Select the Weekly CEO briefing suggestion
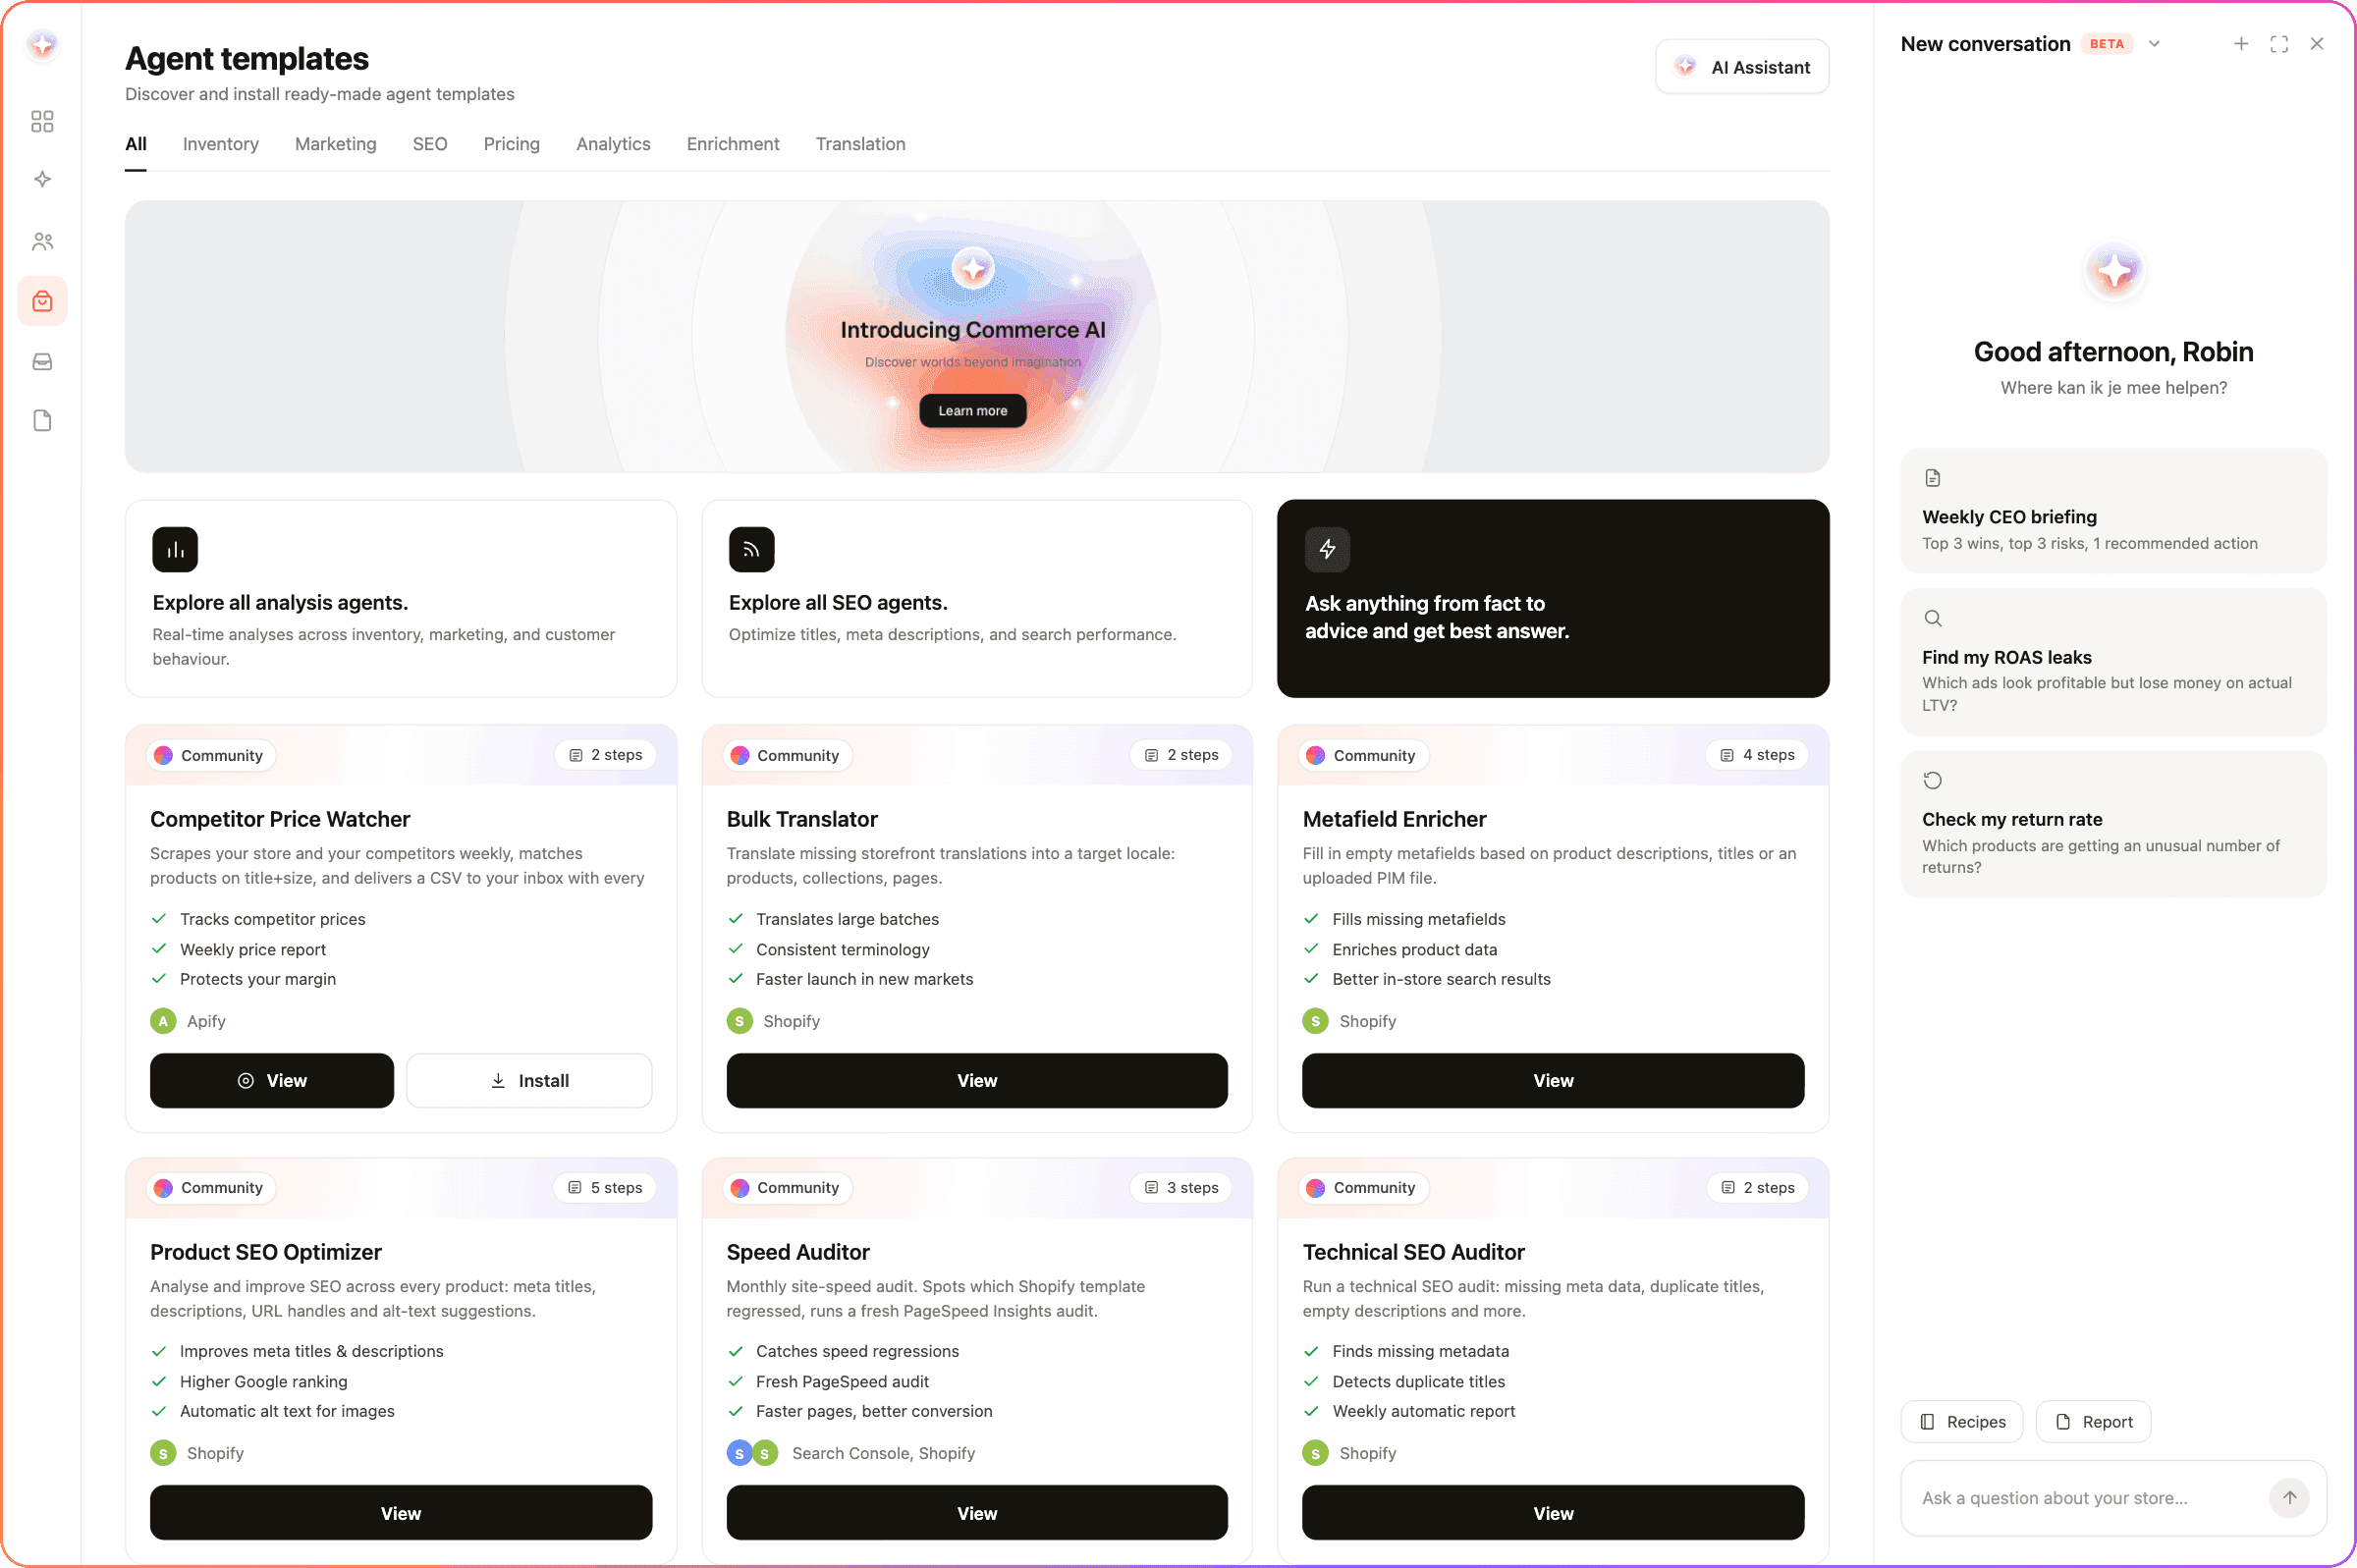Viewport: 2357px width, 1568px height. 2113,510
